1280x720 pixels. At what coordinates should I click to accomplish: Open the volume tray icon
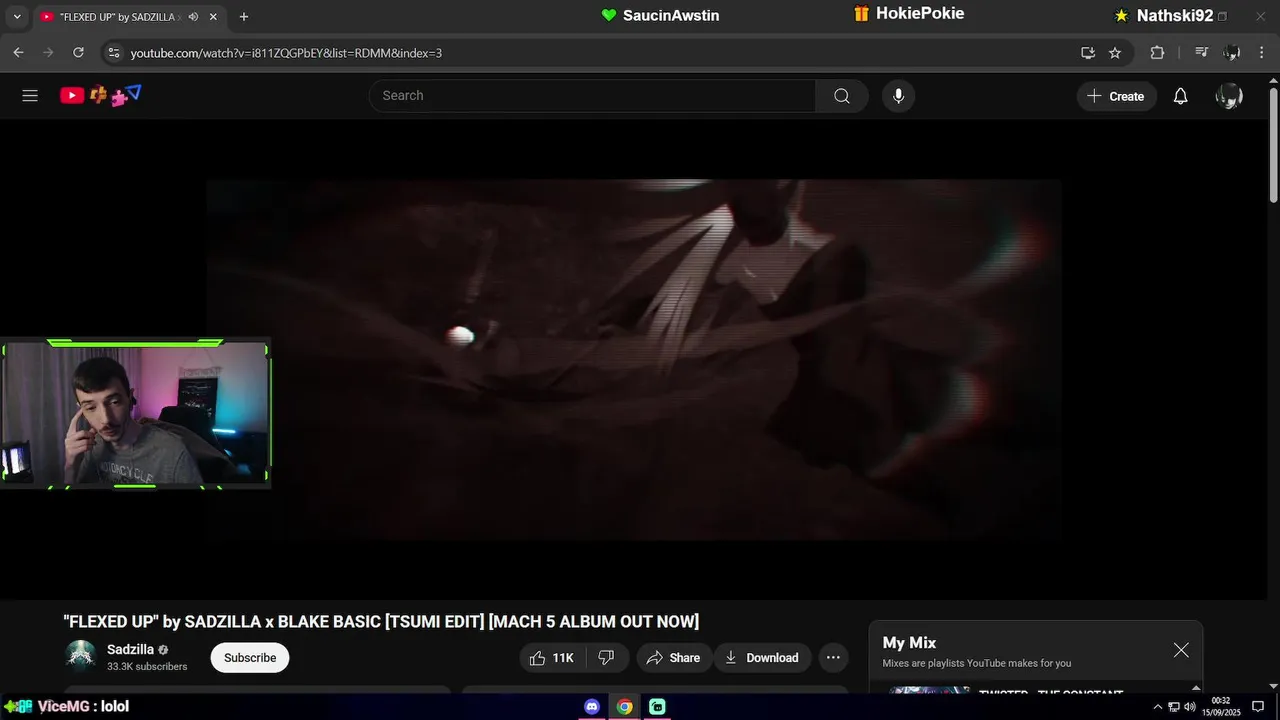point(1190,706)
